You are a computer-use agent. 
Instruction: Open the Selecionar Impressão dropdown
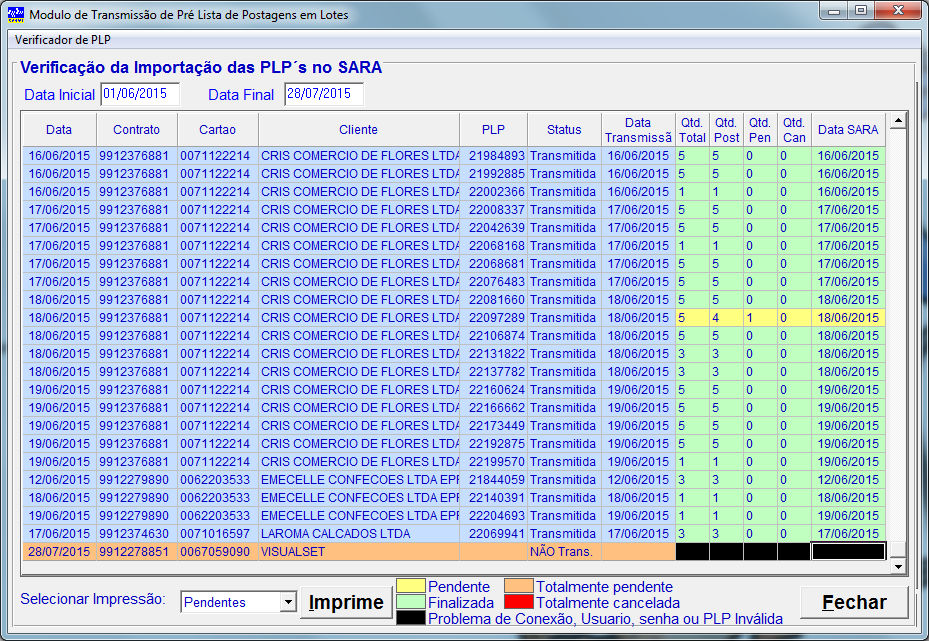288,602
